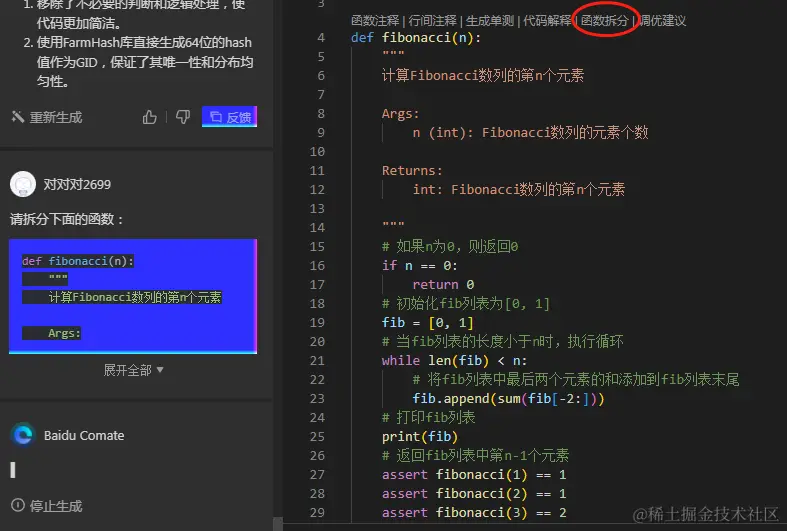Expand the code snippet with 展开全部
The height and width of the screenshot is (531, 787).
pyautogui.click(x=133, y=370)
